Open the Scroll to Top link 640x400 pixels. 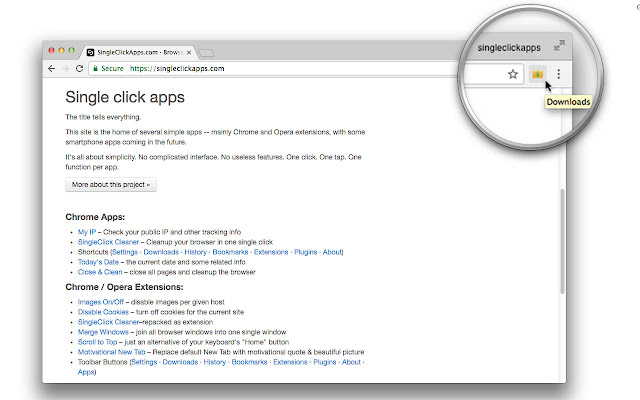(98, 342)
